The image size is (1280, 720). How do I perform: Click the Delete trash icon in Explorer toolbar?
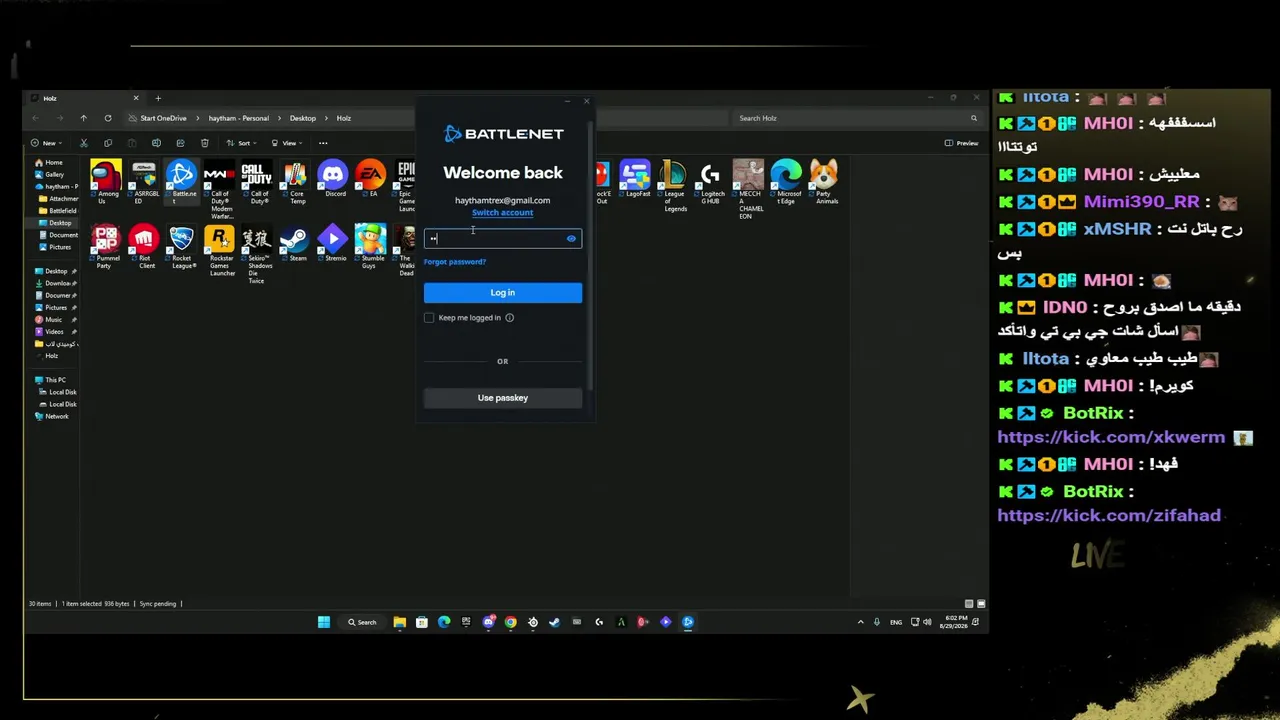205,143
